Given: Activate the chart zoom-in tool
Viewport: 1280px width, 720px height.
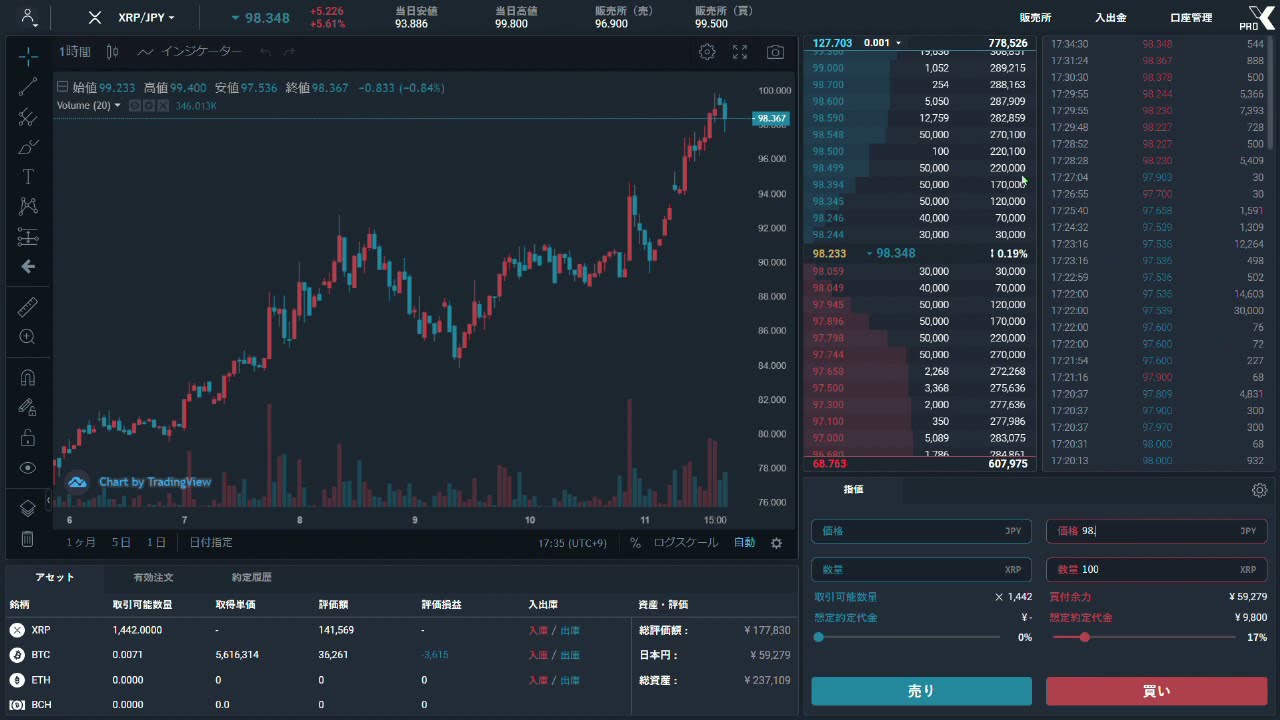Looking at the screenshot, I should point(28,337).
